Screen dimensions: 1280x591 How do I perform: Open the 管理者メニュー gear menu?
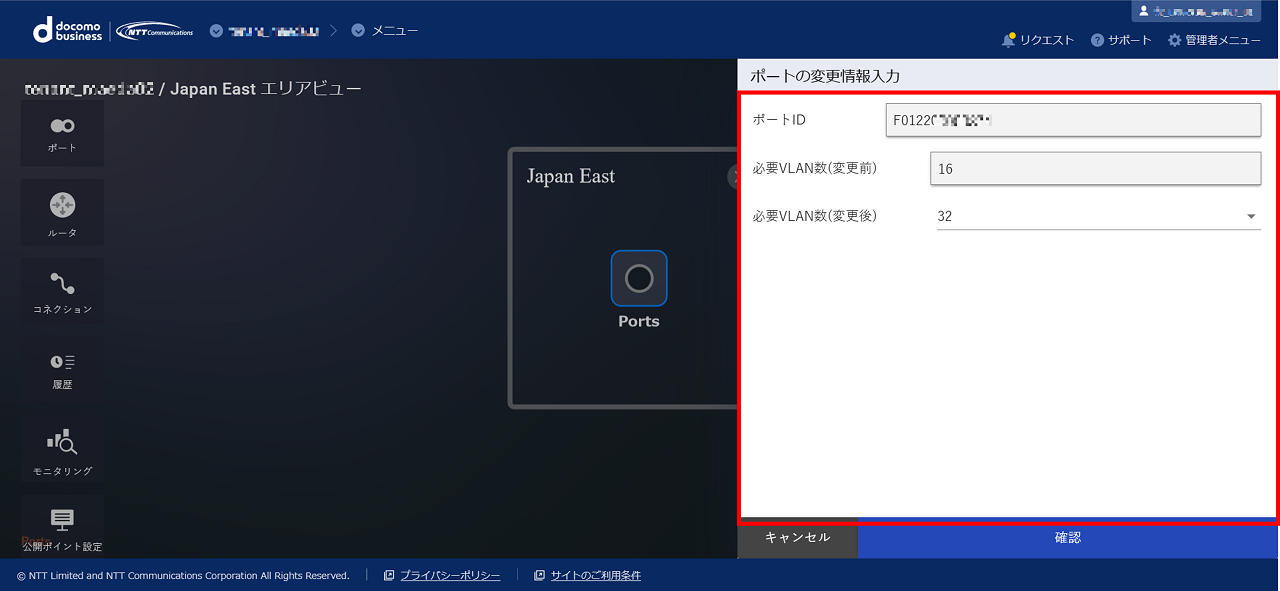[x=1214, y=40]
